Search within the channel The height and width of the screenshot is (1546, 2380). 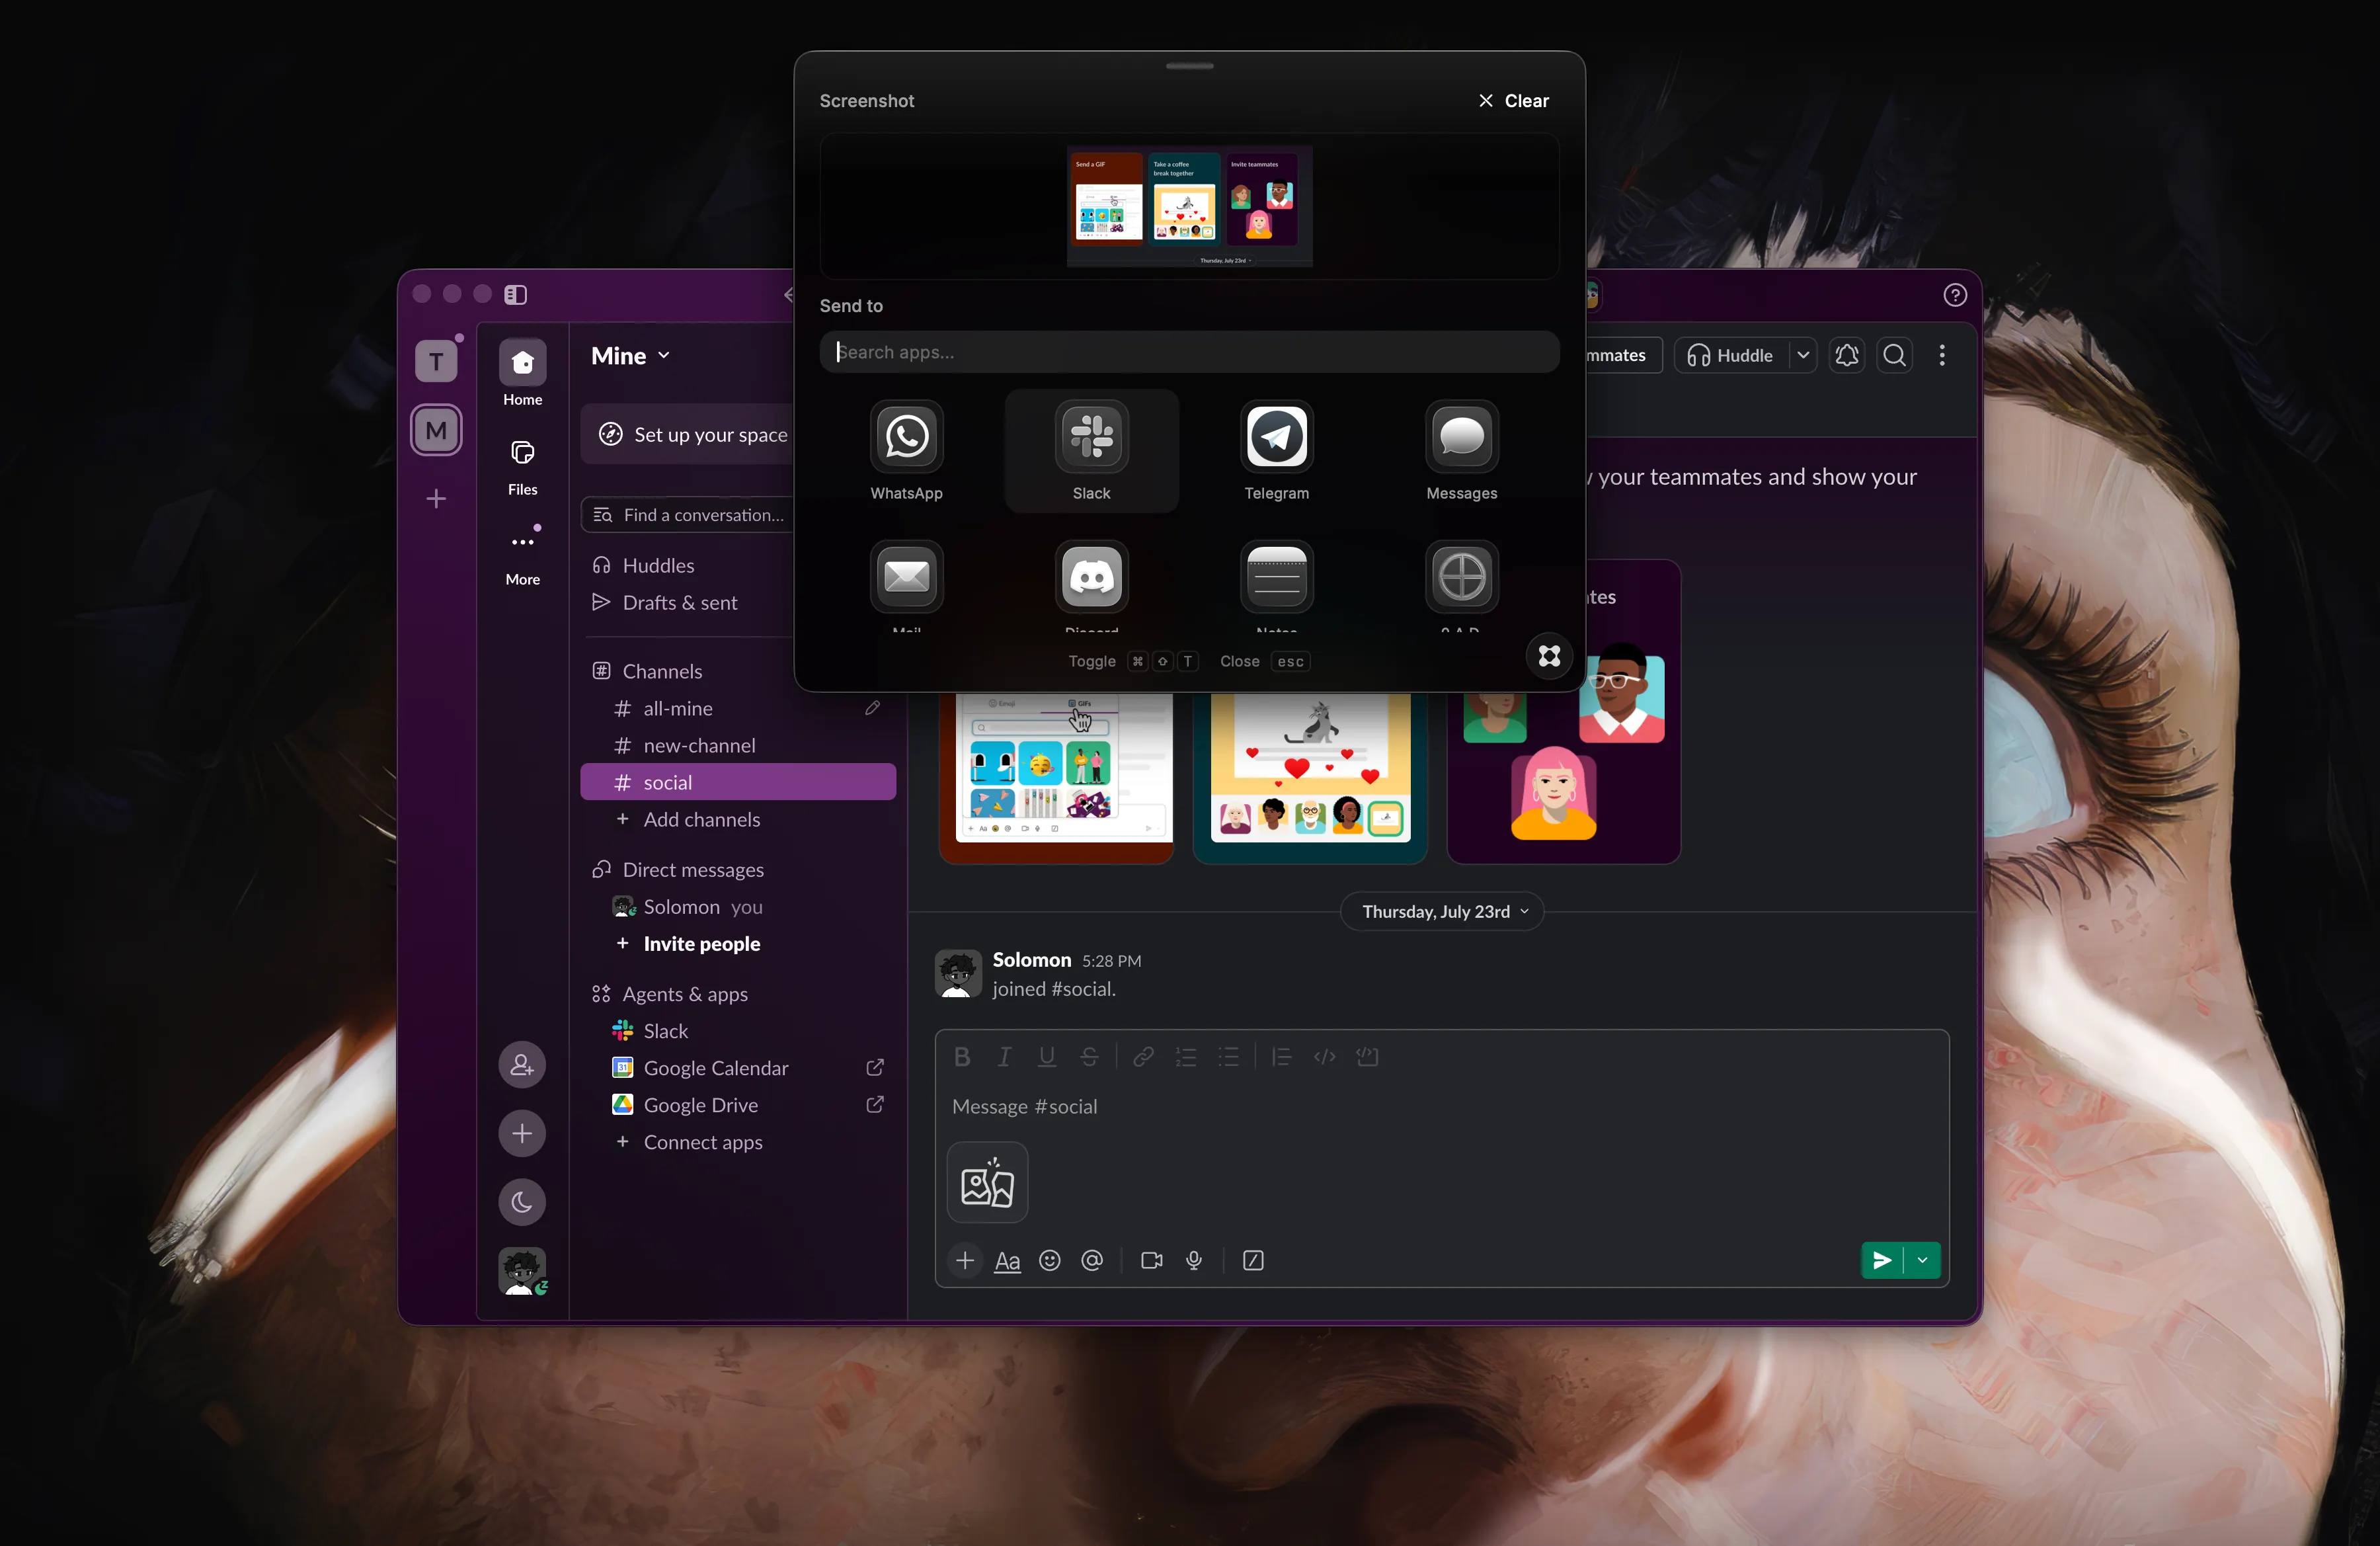(x=1894, y=355)
